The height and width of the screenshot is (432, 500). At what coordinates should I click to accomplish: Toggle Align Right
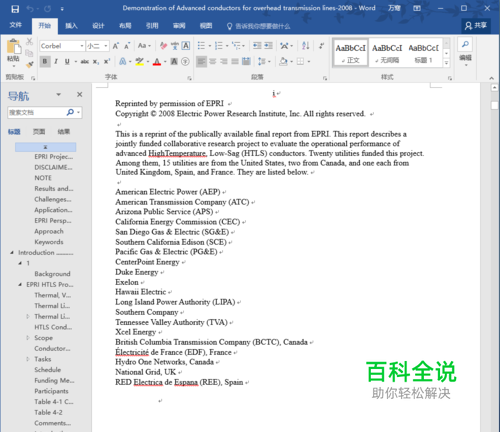click(x=224, y=61)
